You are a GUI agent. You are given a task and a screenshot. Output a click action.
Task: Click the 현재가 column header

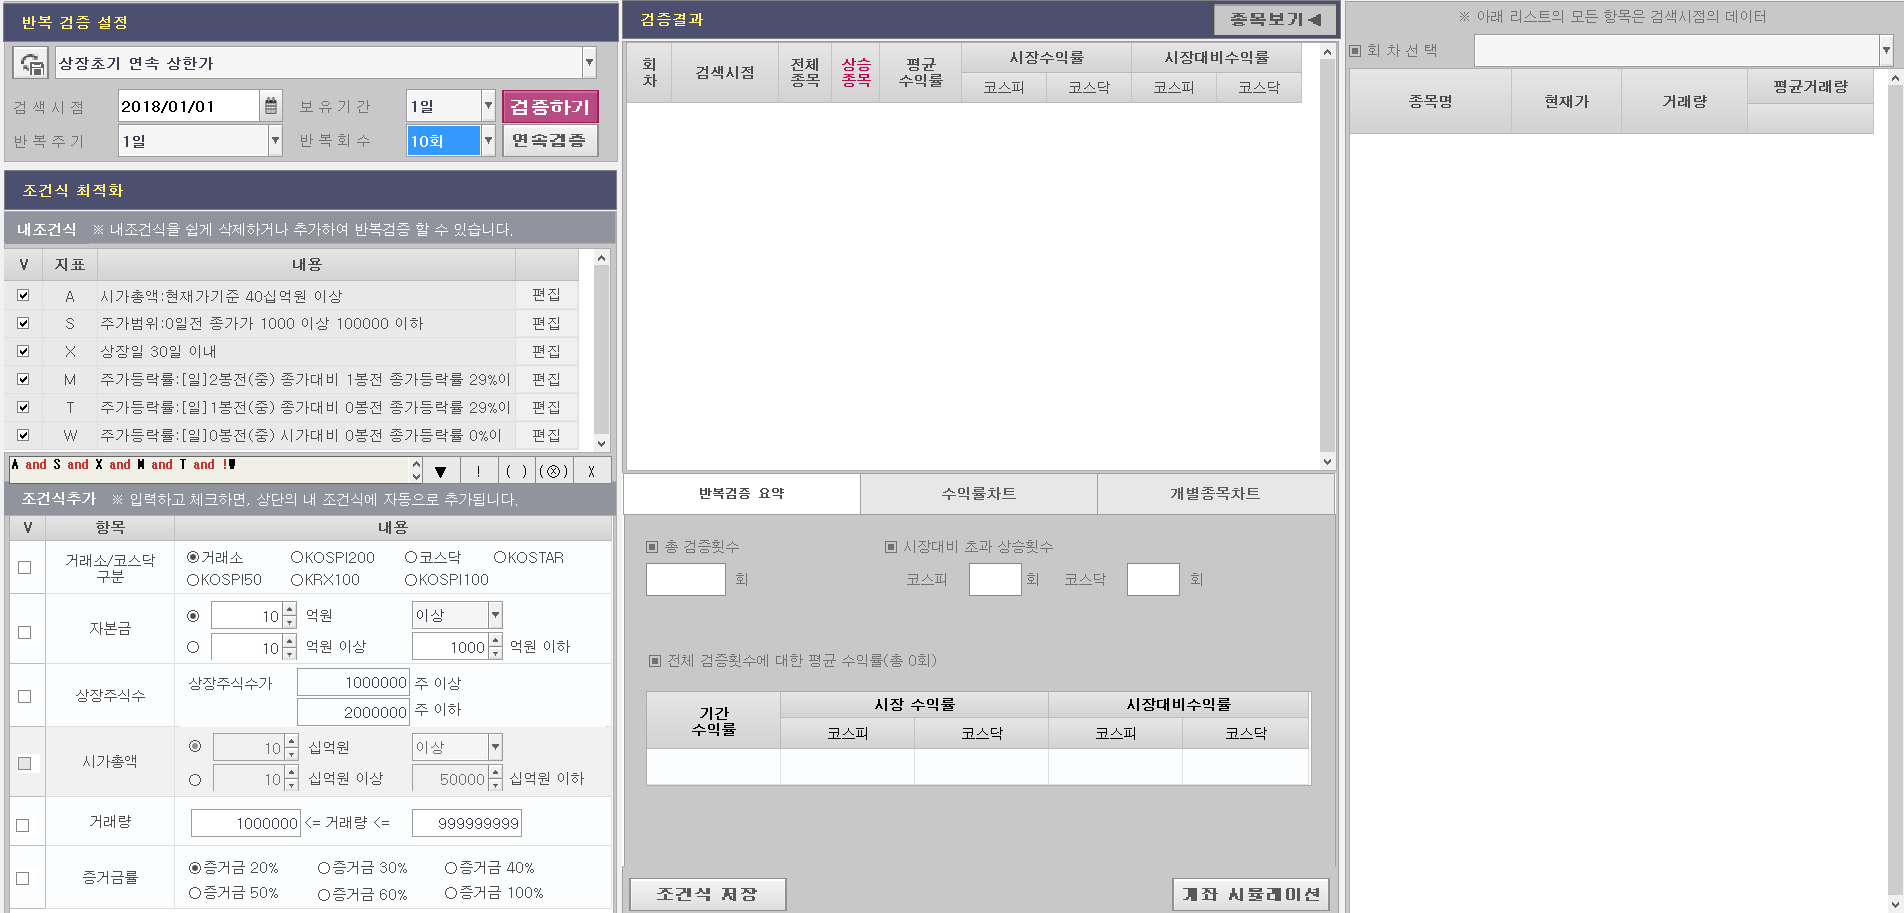coord(1566,101)
